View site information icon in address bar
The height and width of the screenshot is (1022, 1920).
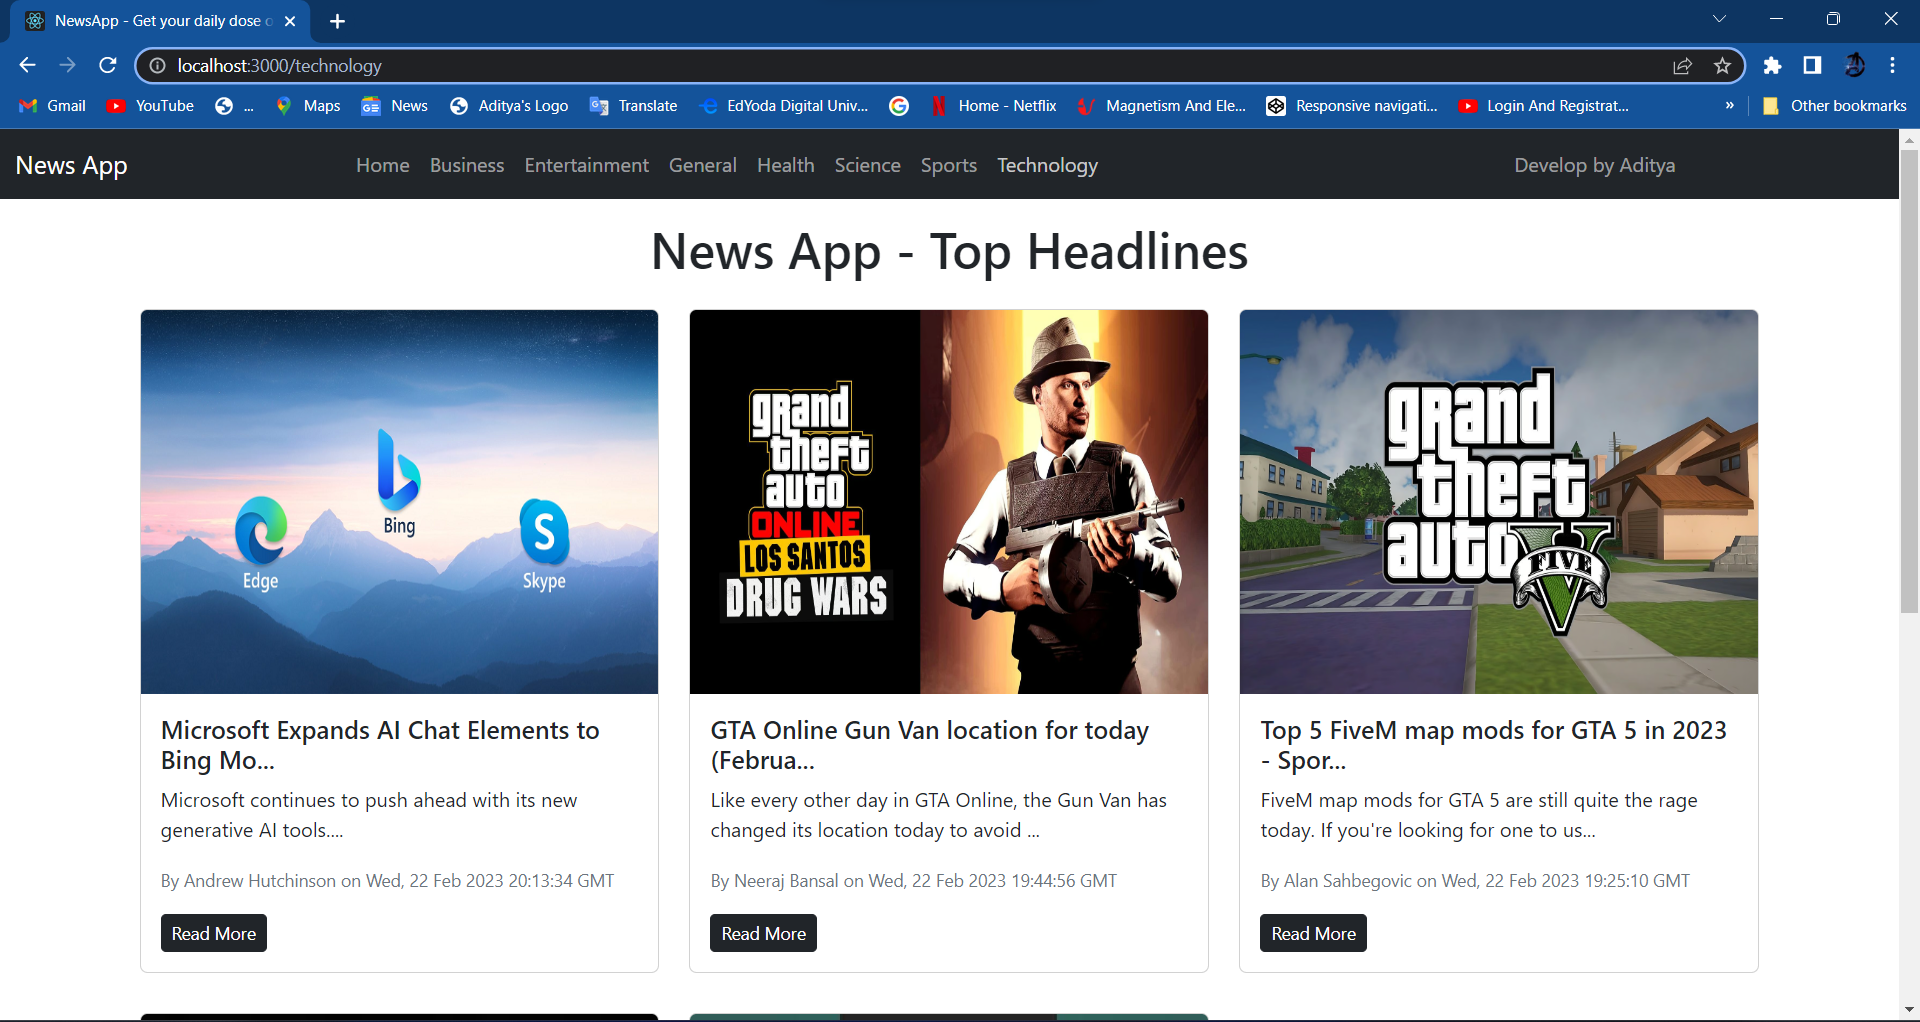157,66
